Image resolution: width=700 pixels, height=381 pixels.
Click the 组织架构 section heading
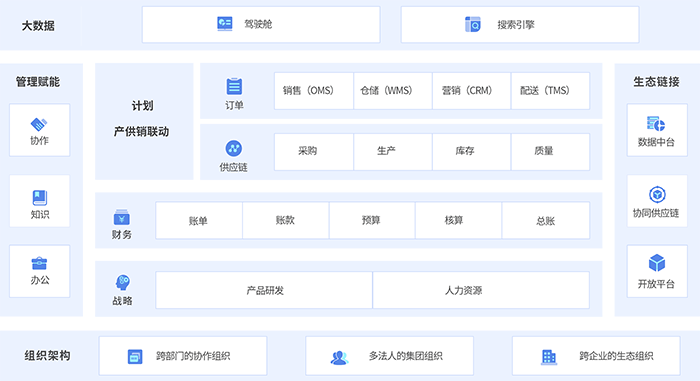(47, 356)
